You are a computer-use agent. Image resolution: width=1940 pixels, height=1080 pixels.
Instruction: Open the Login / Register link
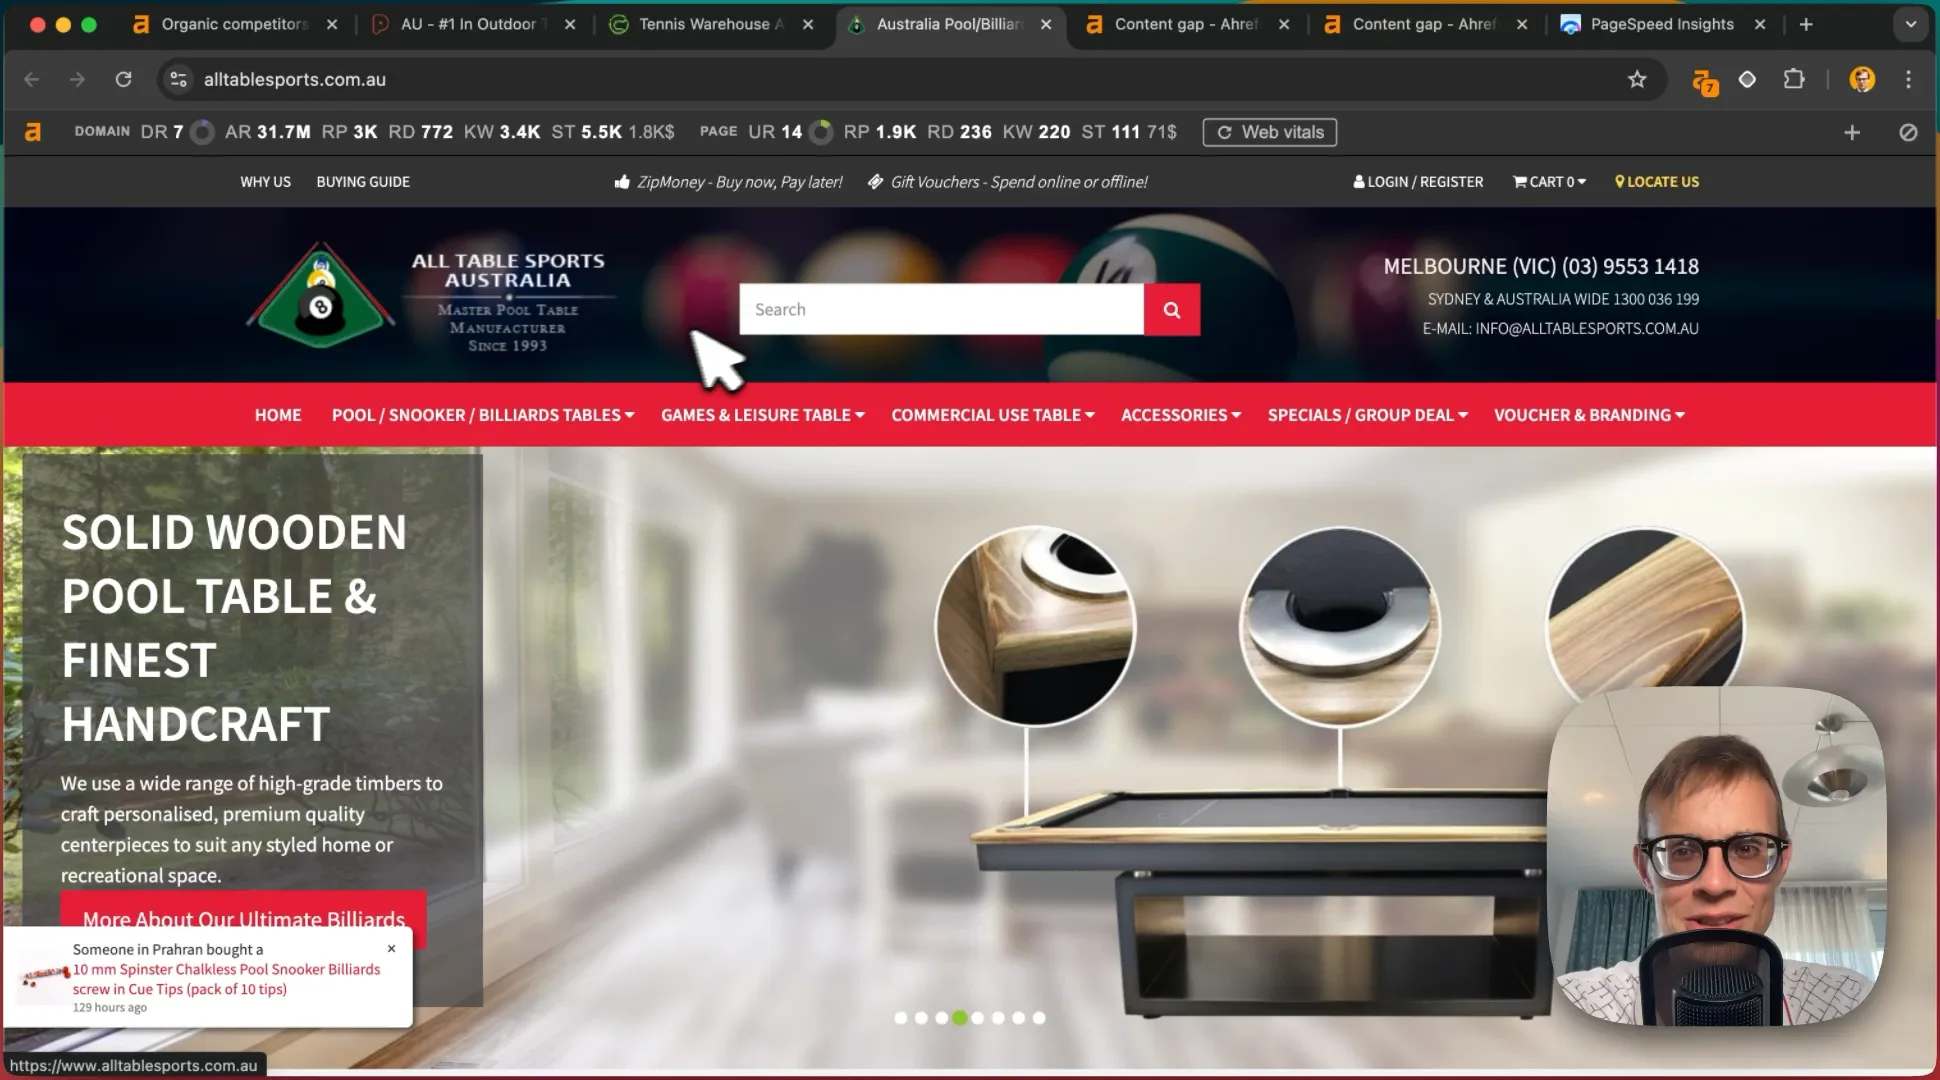coord(1418,182)
